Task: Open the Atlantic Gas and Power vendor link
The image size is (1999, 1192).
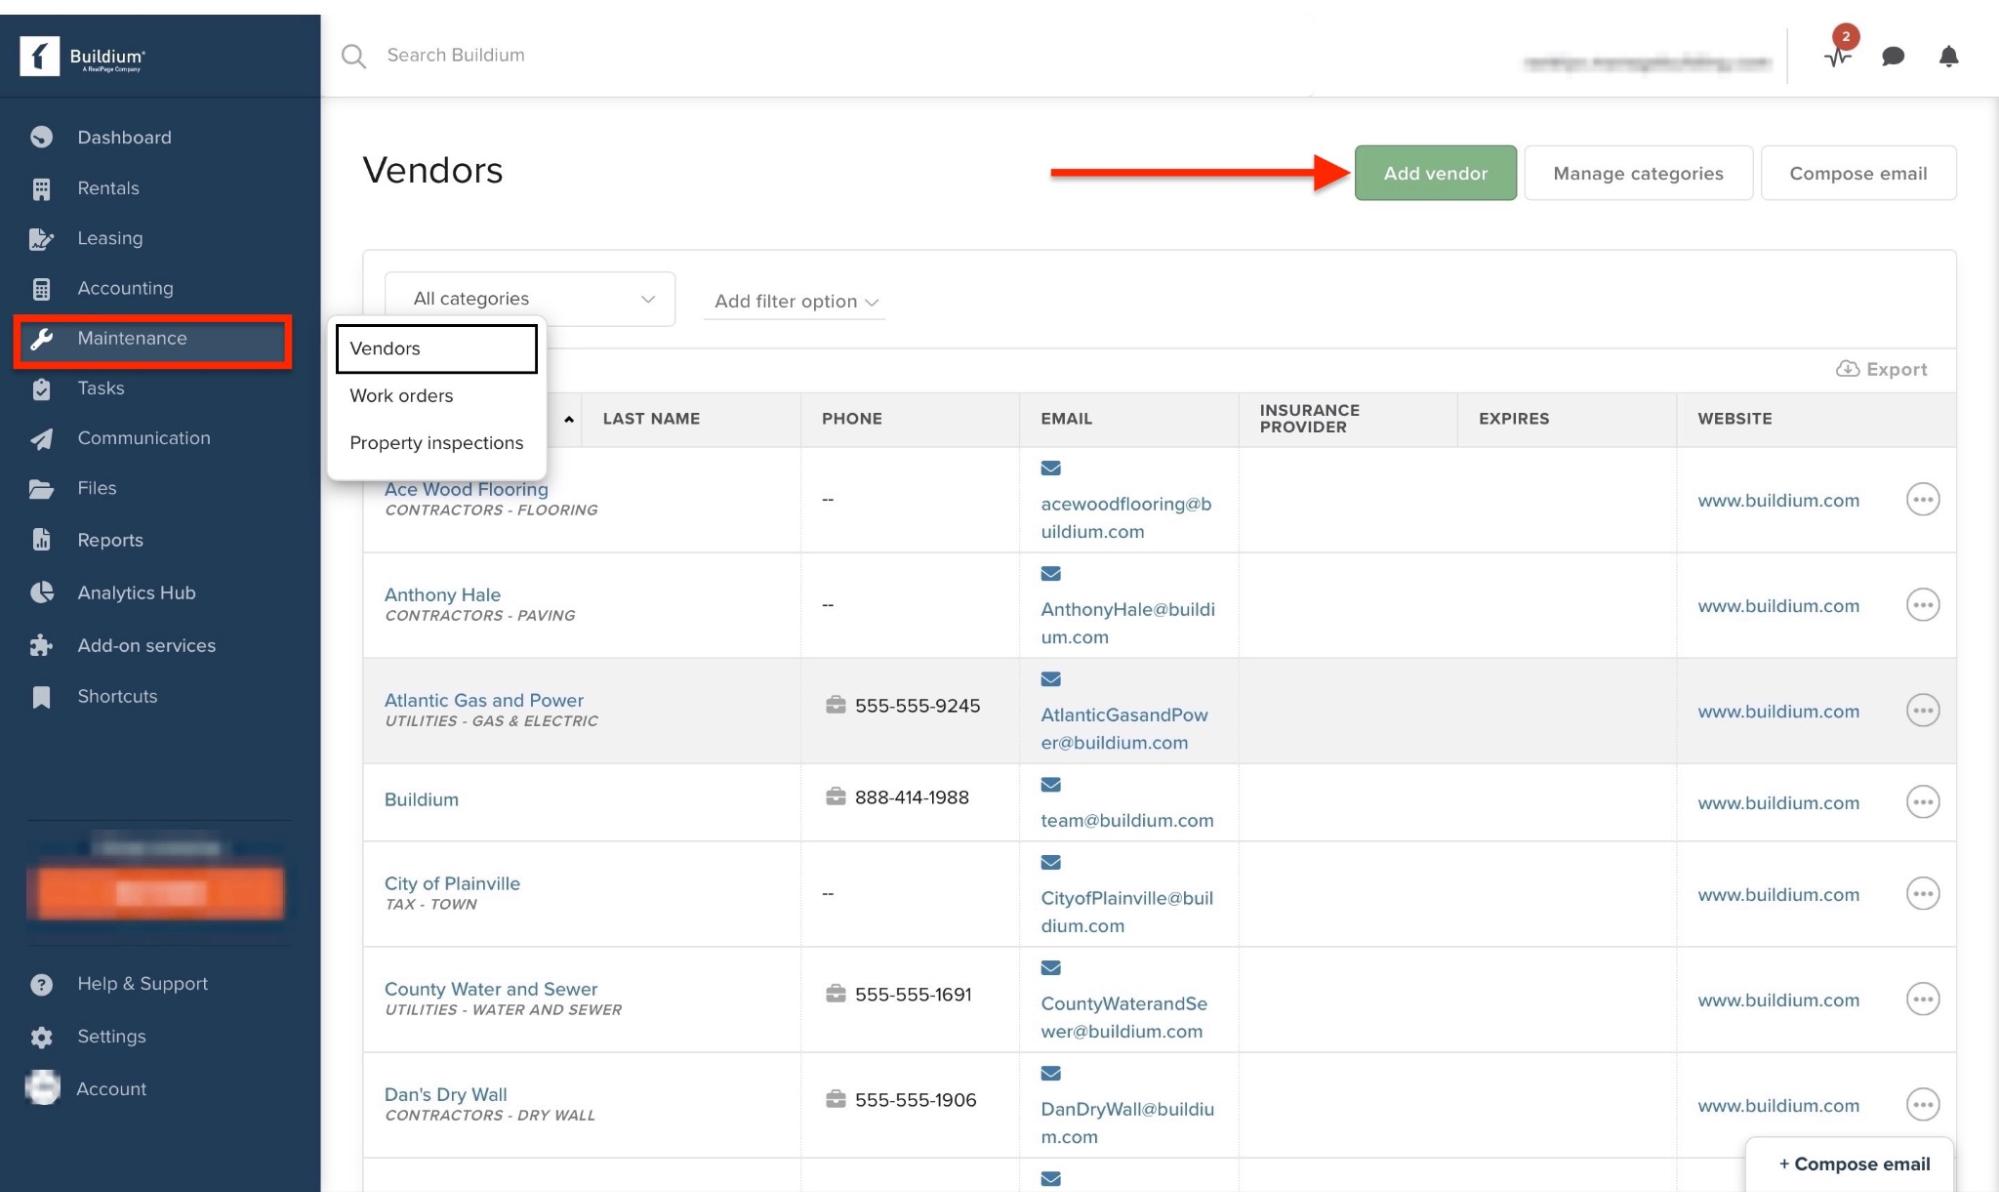Action: [483, 700]
